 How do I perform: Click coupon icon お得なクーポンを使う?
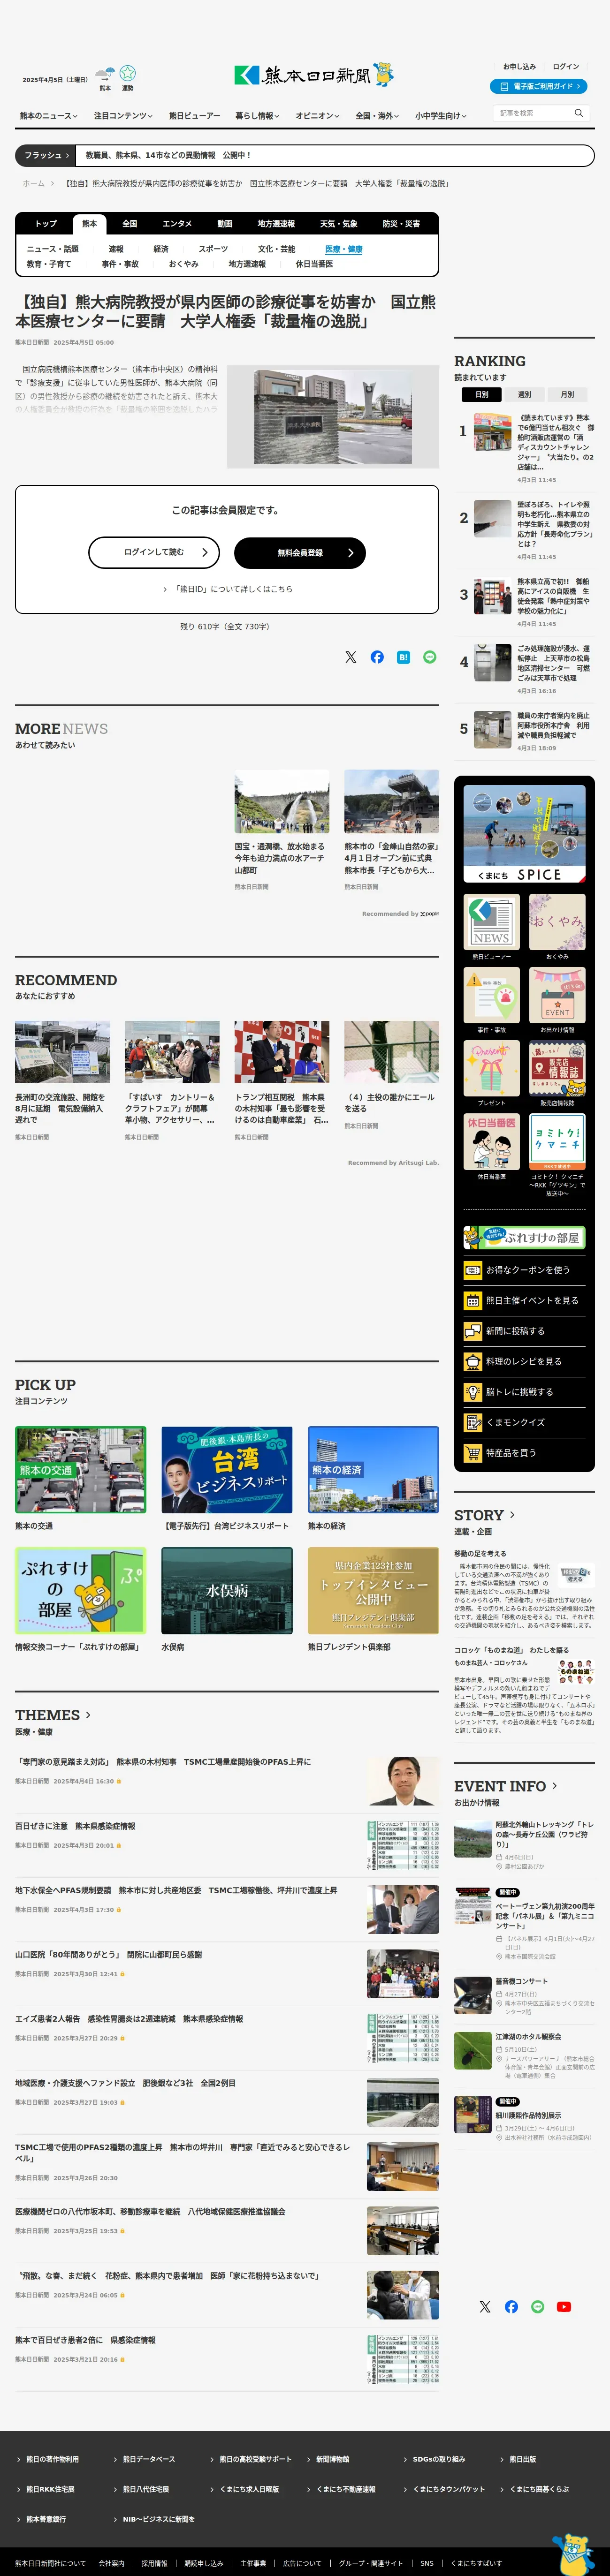click(x=473, y=1270)
